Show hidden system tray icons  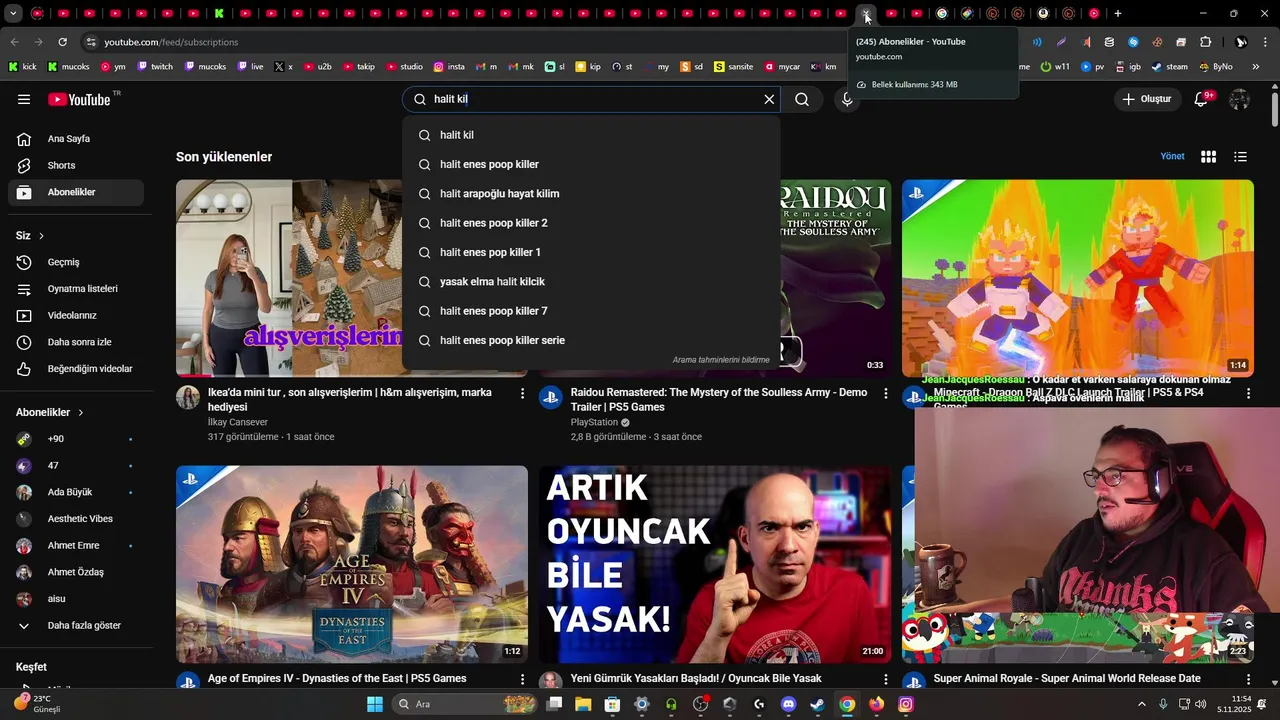point(1142,704)
